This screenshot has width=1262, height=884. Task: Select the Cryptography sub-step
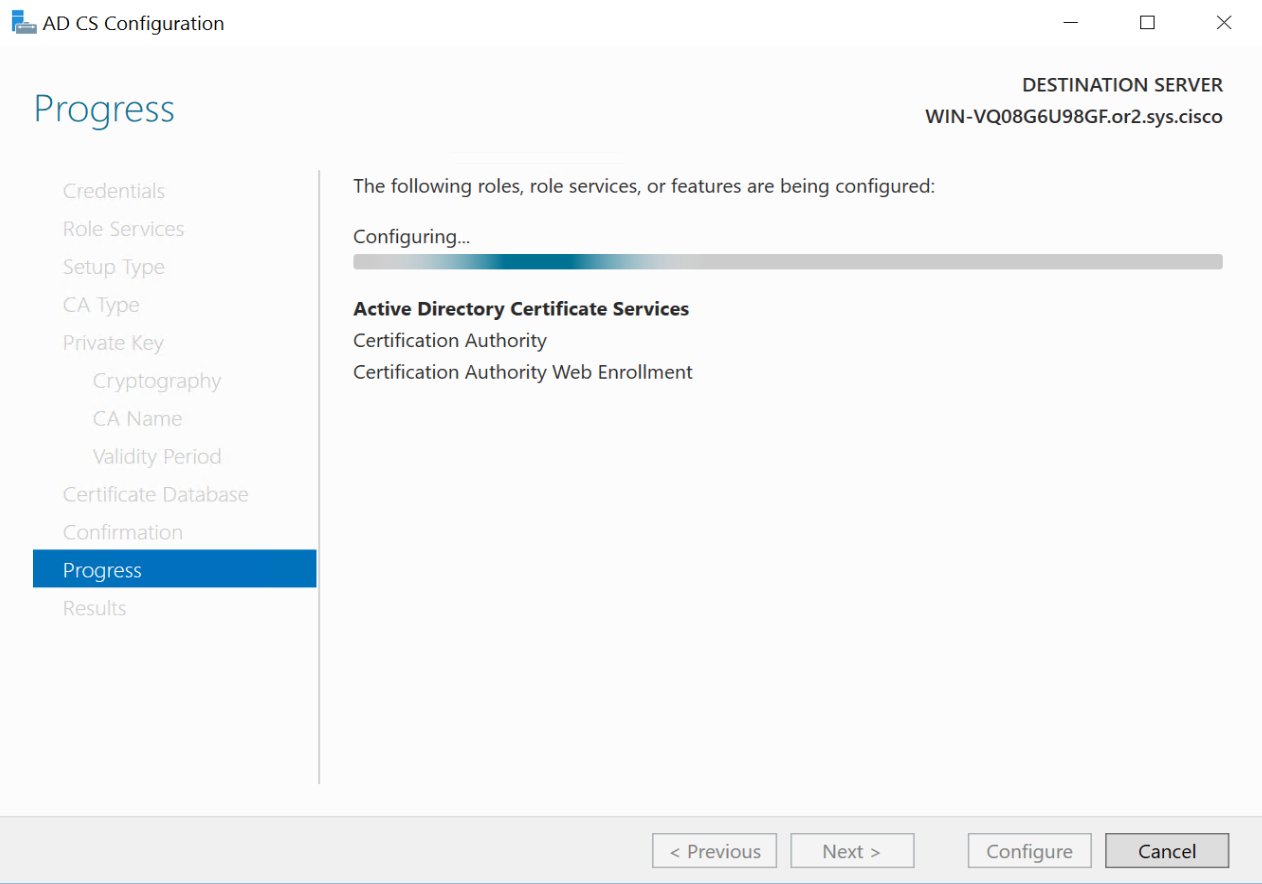157,381
